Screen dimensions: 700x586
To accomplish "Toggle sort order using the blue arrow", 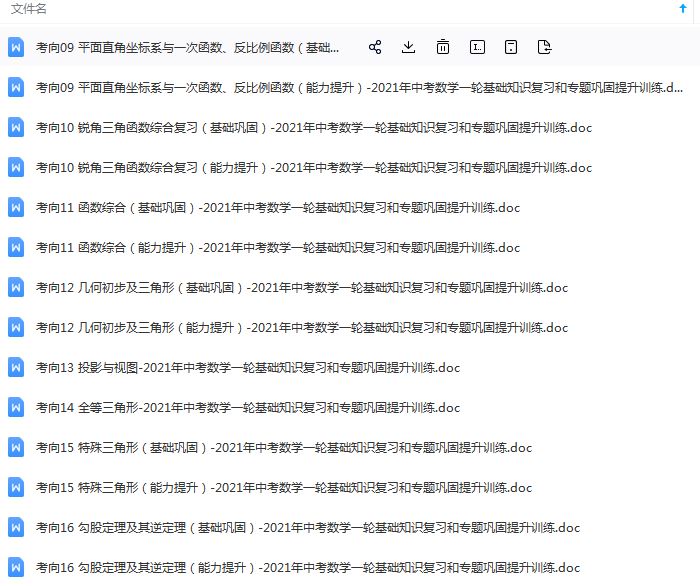I will [x=683, y=9].
